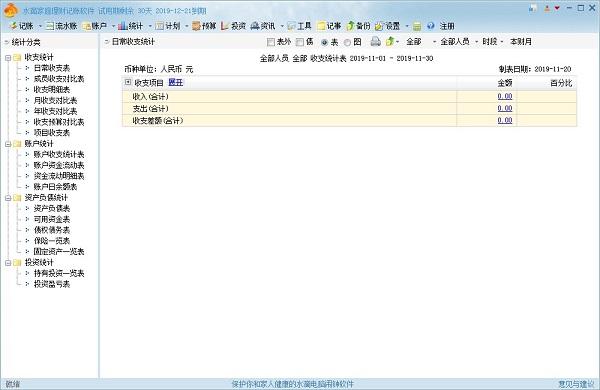Click the 意见与建议 link in status bar

(576, 383)
